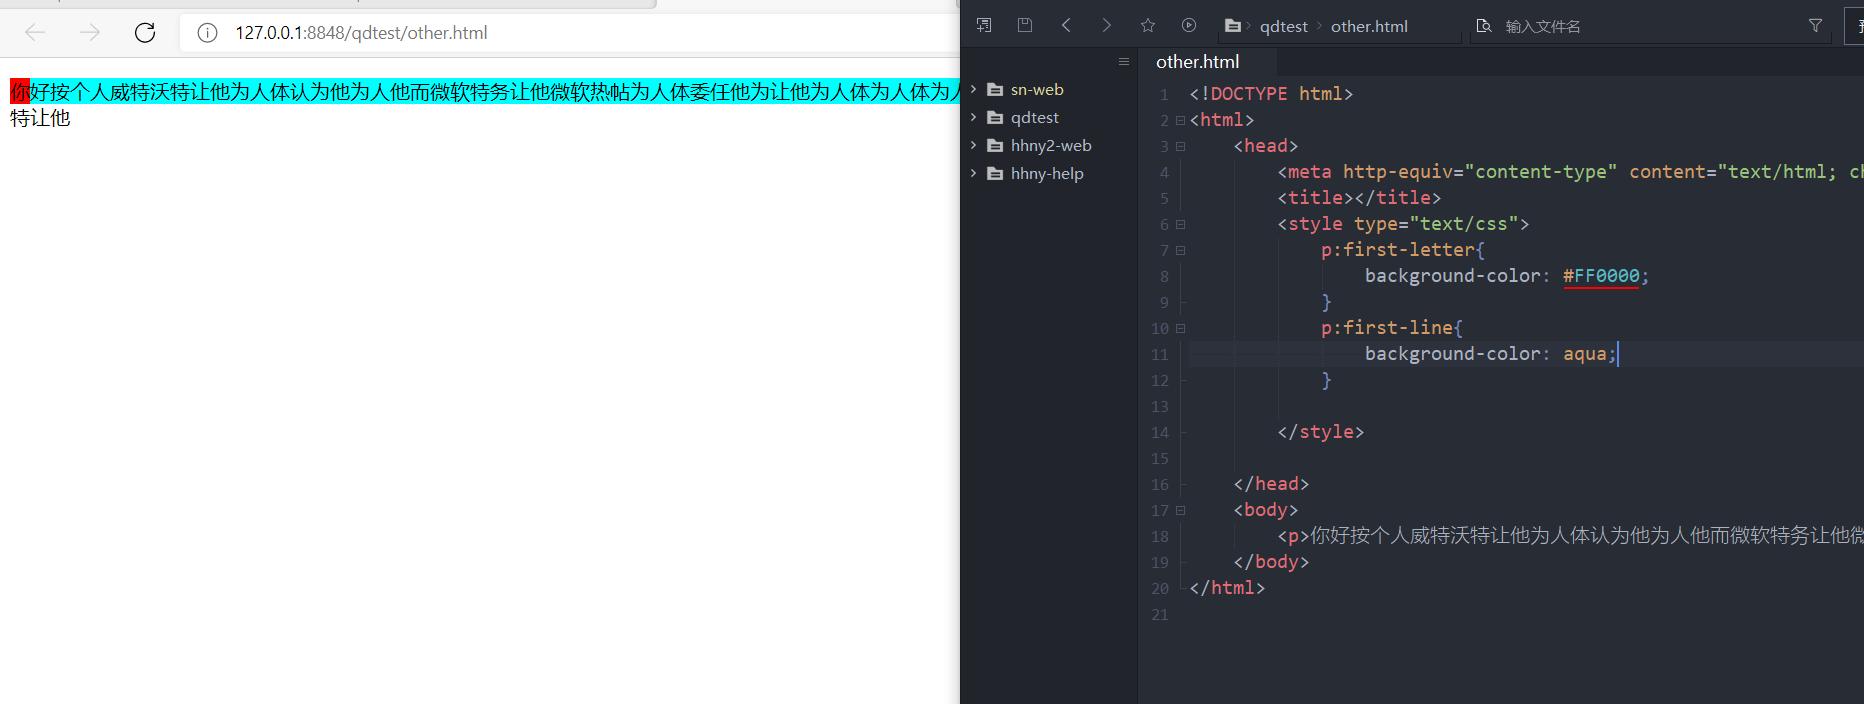Open the project panel hamburger menu
This screenshot has height=704, width=1864.
pyautogui.click(x=1124, y=62)
